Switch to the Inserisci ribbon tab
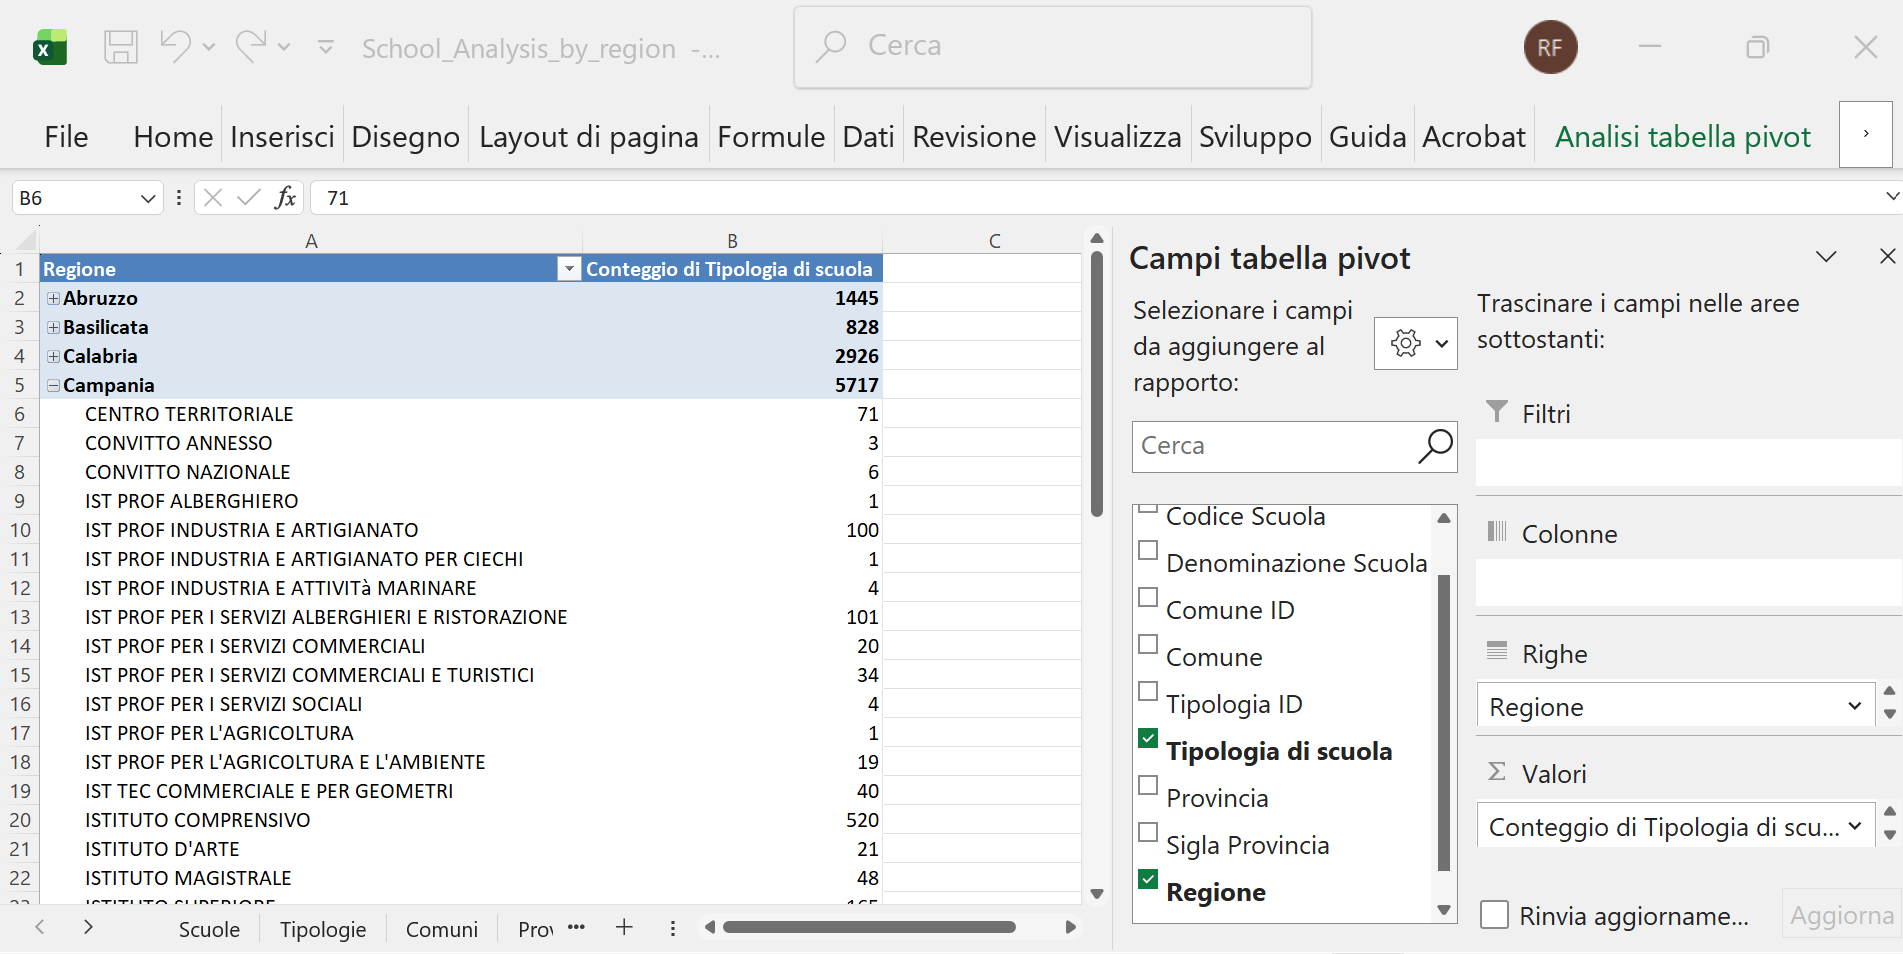Screen dimensions: 1903x954 pyautogui.click(x=282, y=136)
